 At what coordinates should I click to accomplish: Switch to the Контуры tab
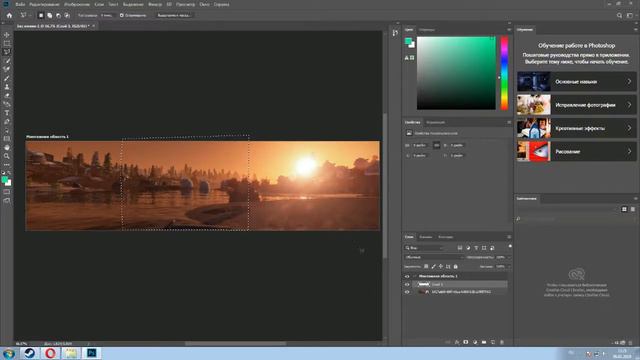(x=445, y=237)
